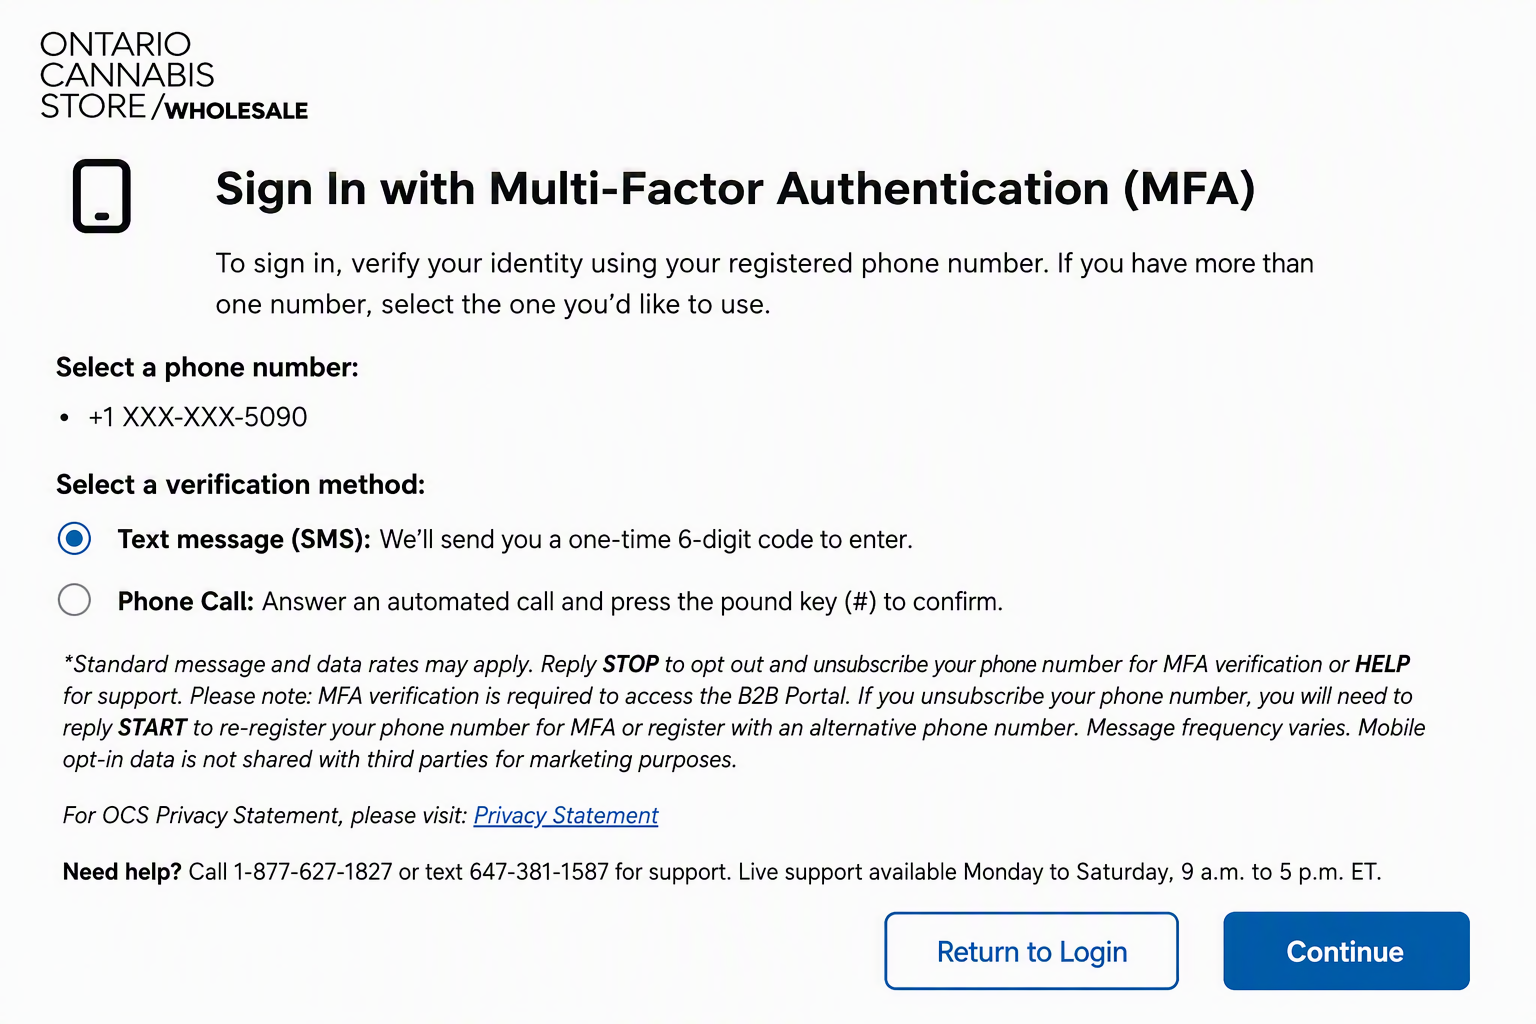
Task: Click the Sign In with MFA heading
Action: point(735,189)
